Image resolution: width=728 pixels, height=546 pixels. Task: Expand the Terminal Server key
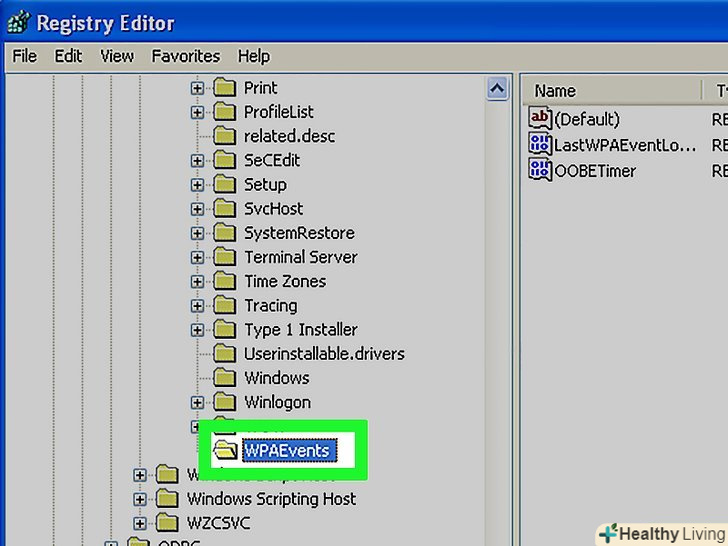pos(197,257)
